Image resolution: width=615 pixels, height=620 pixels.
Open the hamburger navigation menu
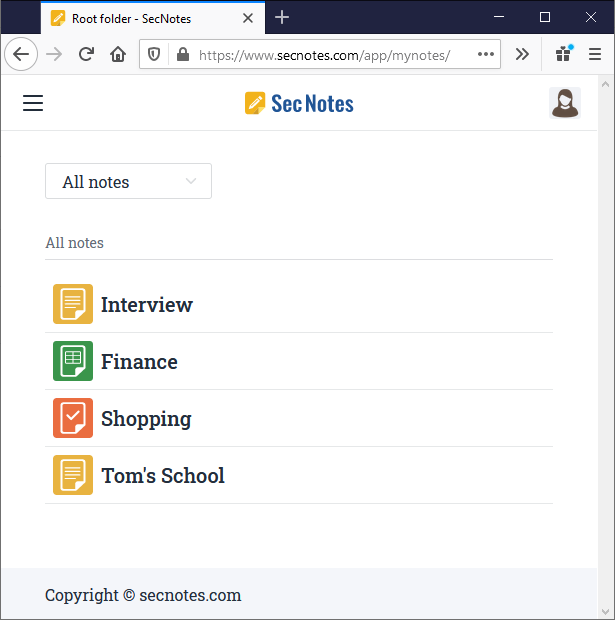click(33, 103)
